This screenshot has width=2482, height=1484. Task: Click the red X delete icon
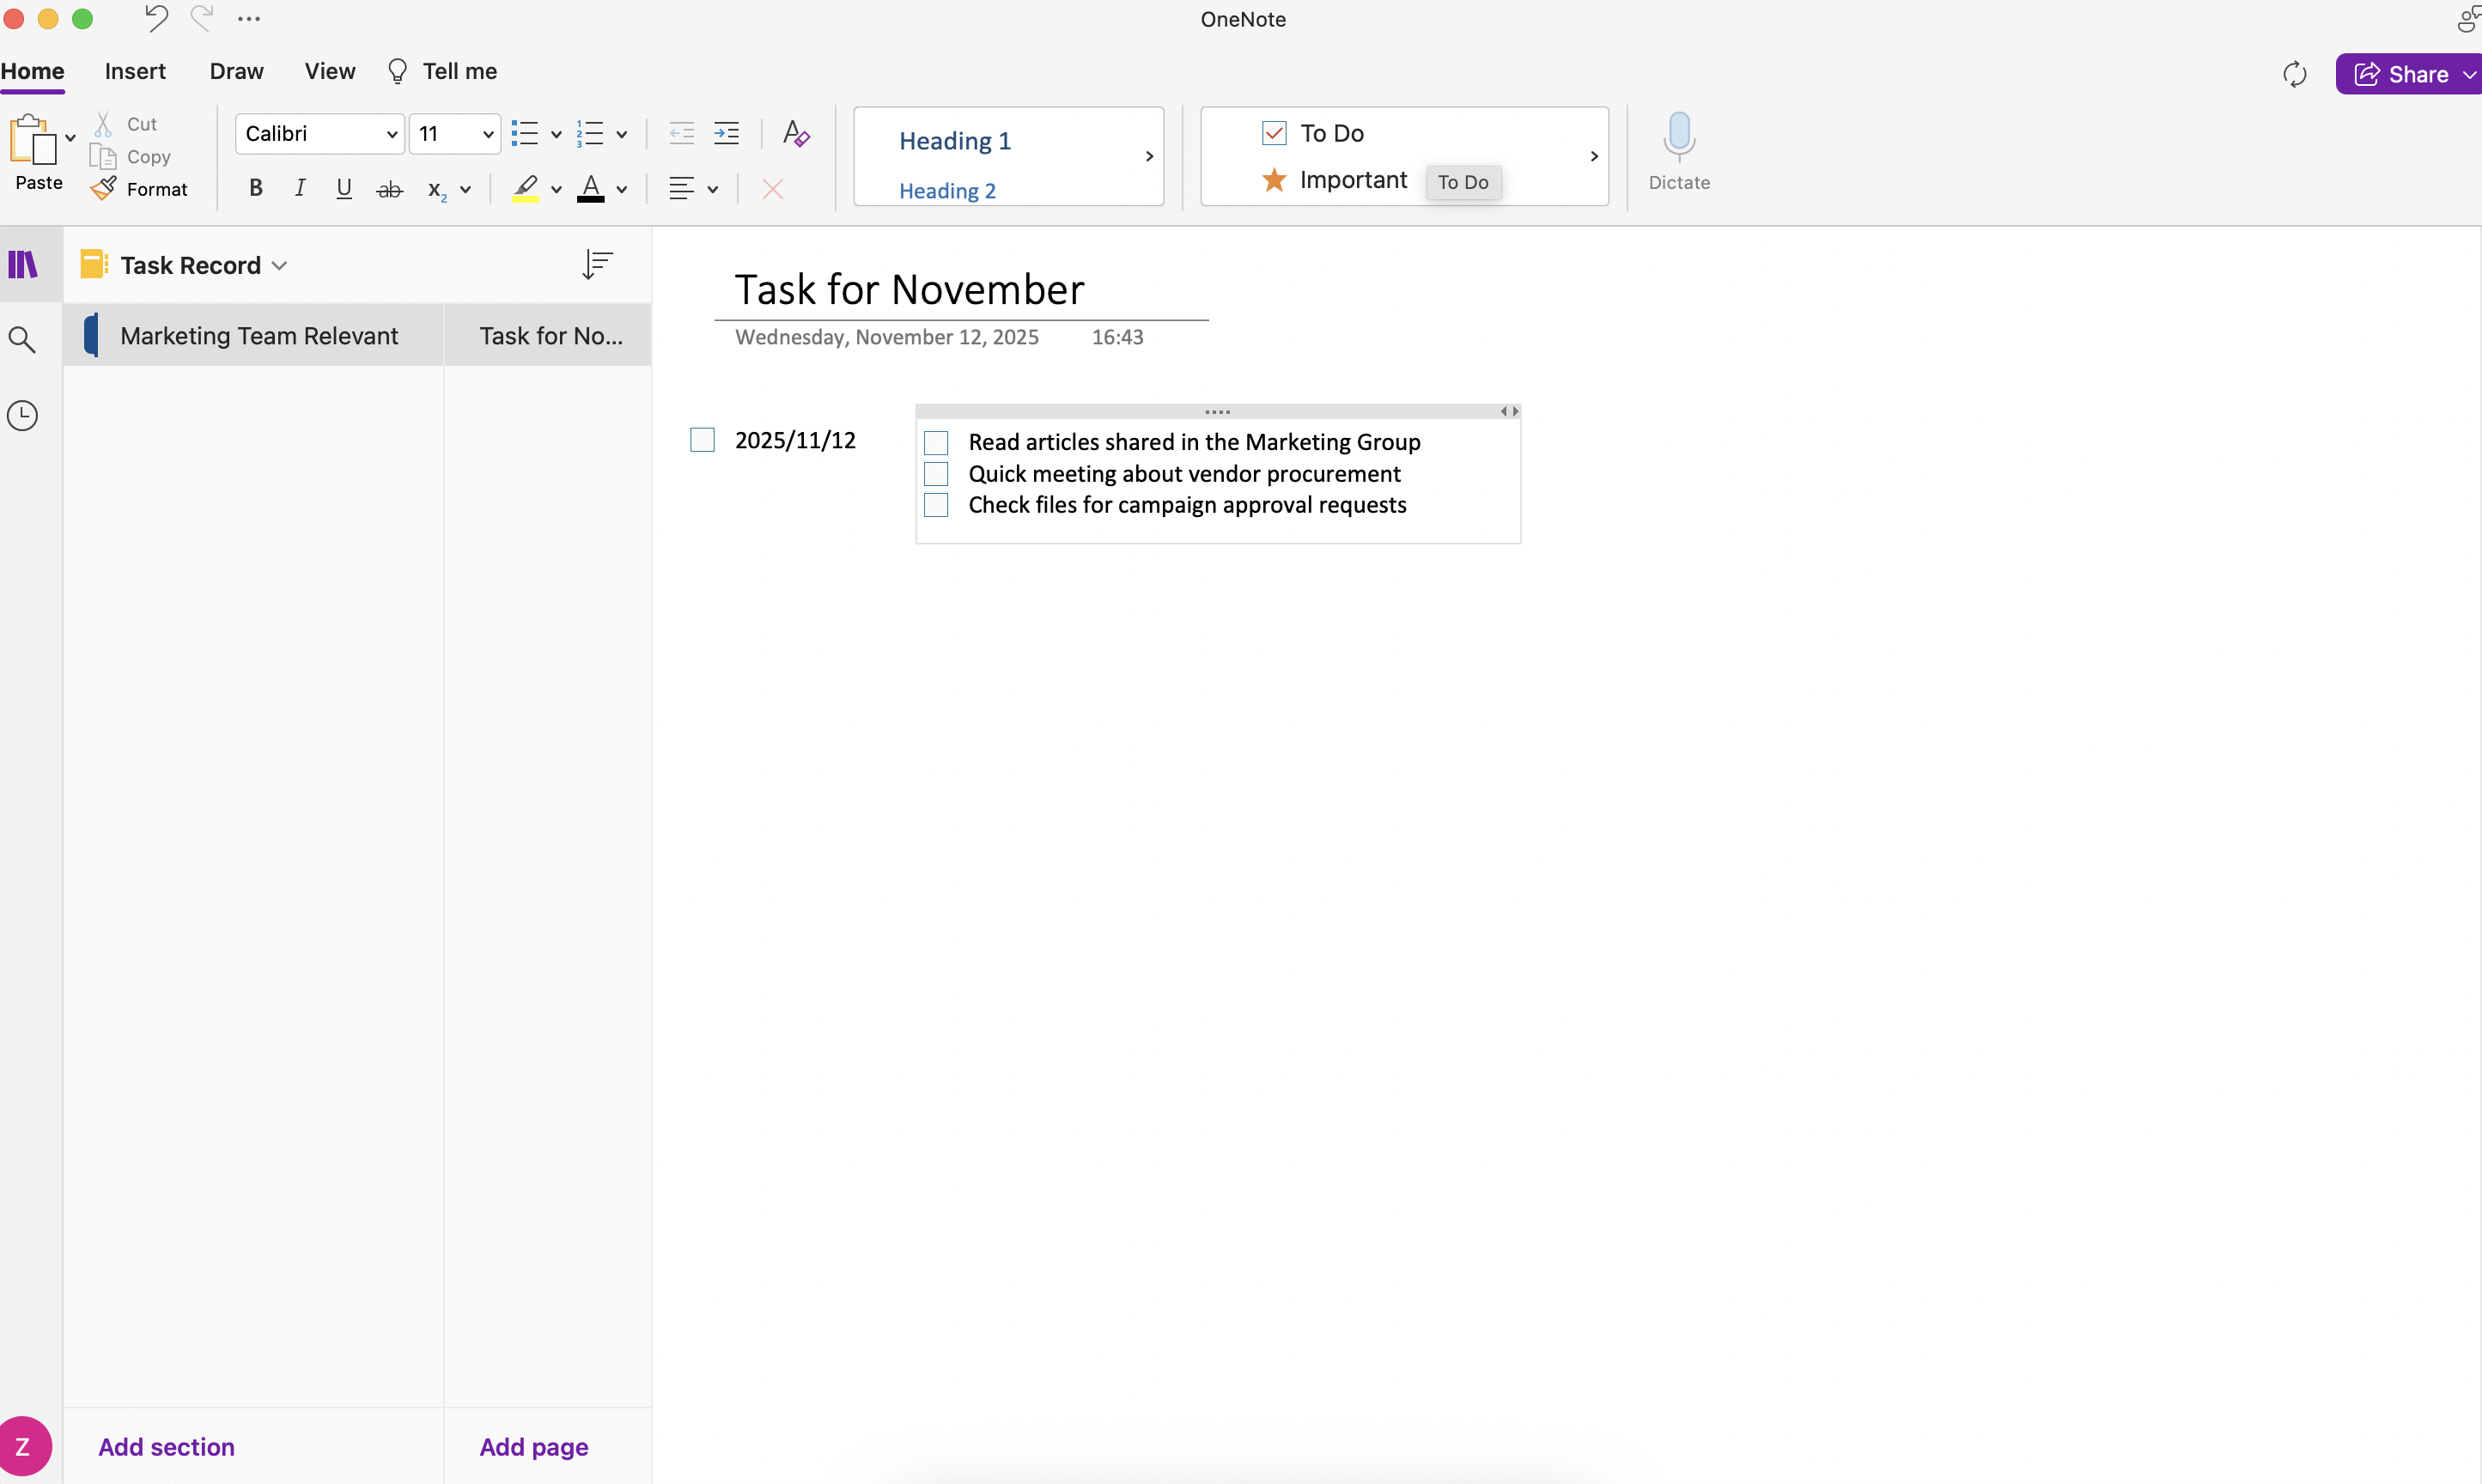[772, 189]
